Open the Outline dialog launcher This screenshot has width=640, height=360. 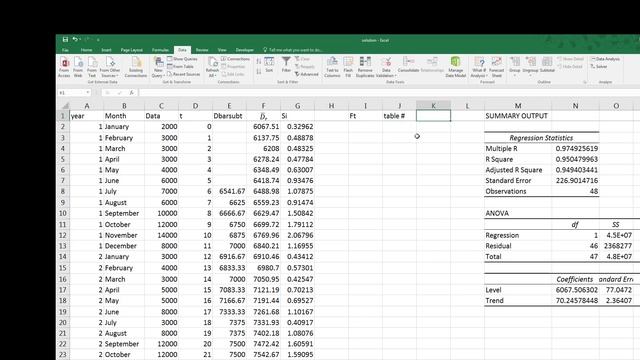[x=584, y=82]
